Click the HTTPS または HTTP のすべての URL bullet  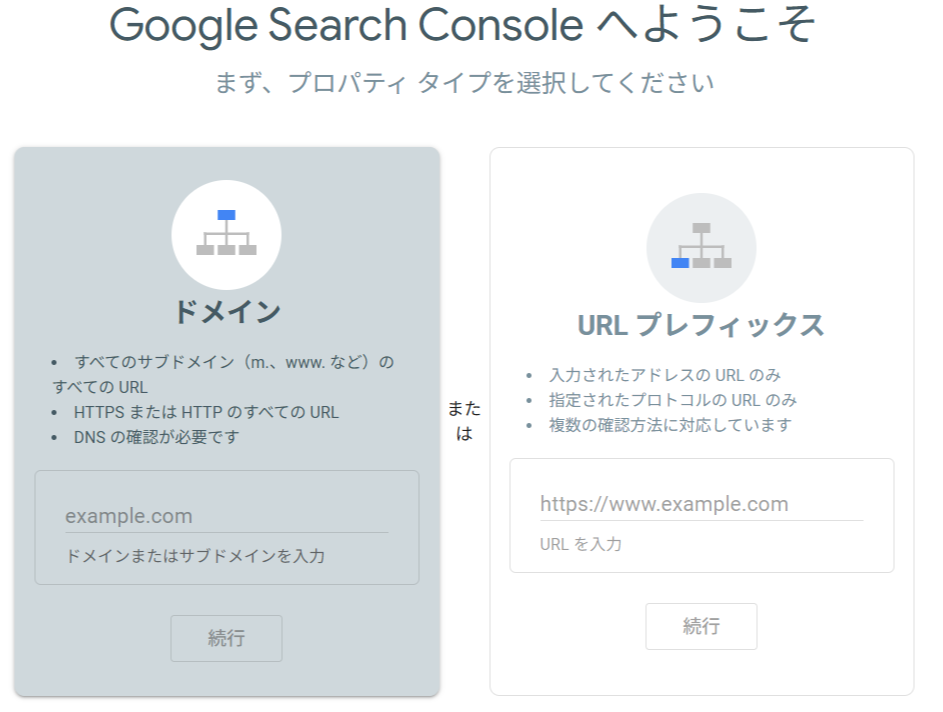[x=206, y=412]
